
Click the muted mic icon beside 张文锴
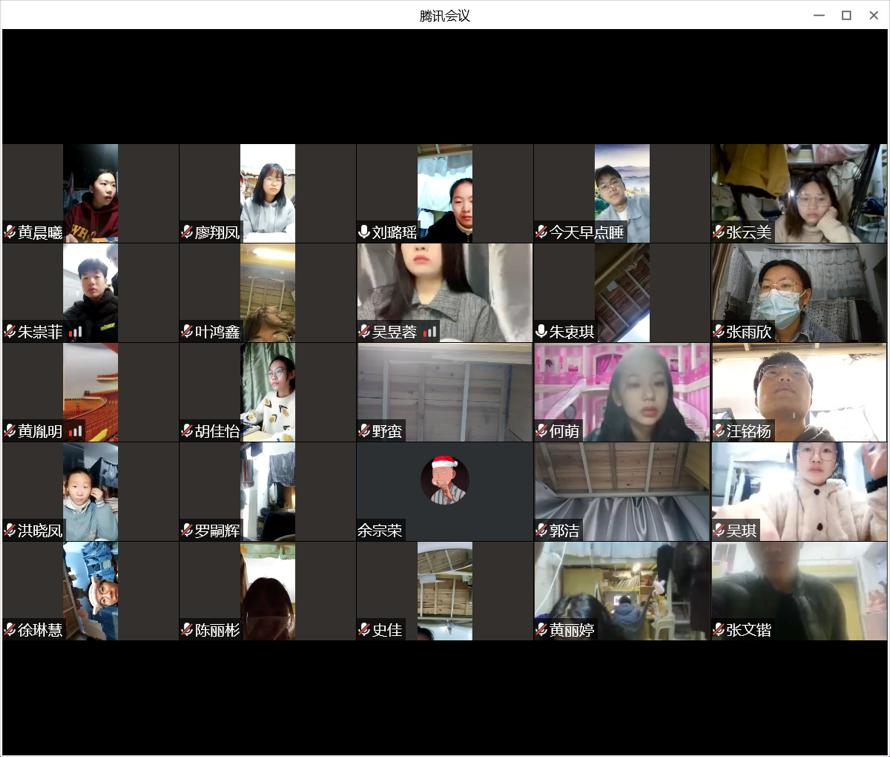[718, 630]
